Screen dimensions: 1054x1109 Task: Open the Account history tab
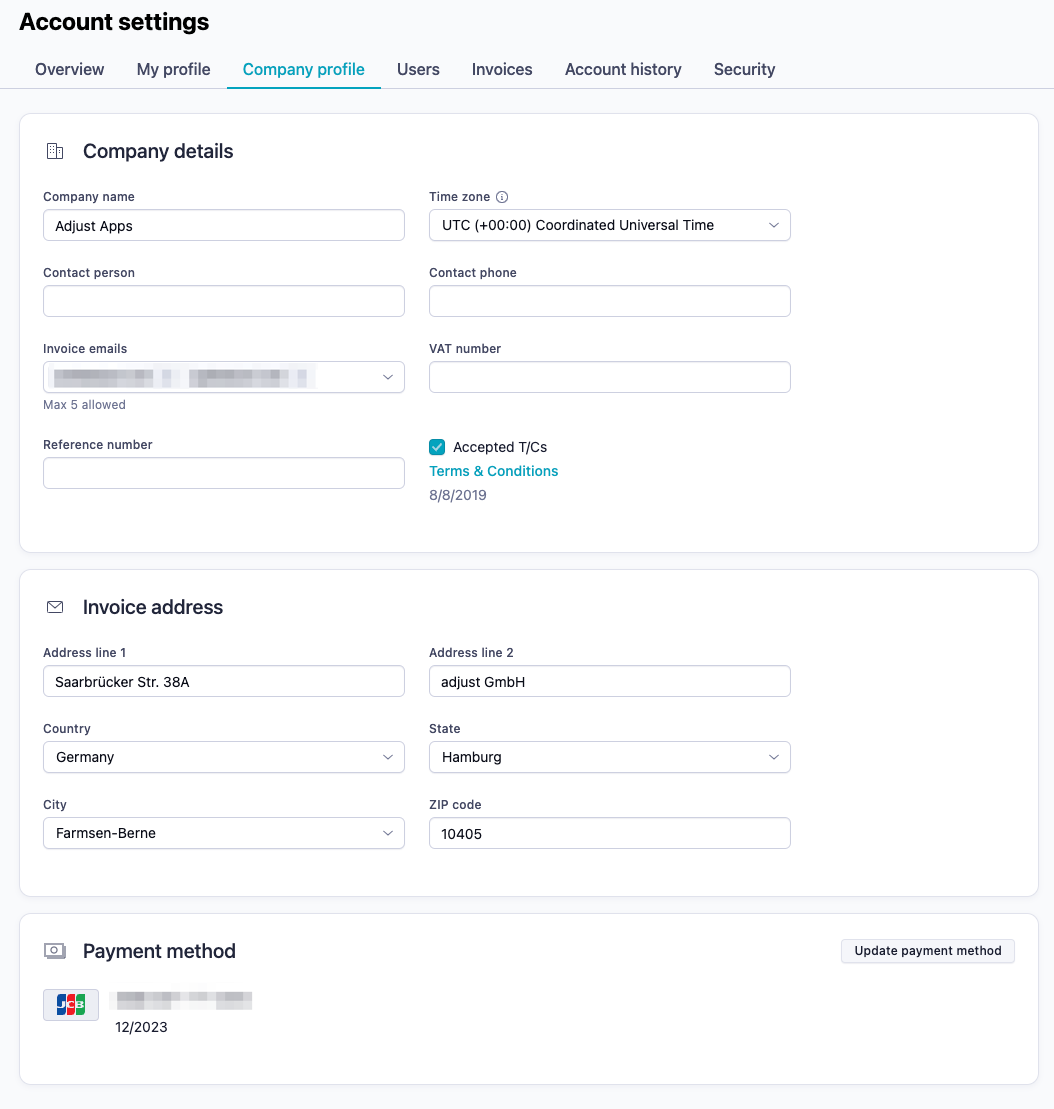622,69
